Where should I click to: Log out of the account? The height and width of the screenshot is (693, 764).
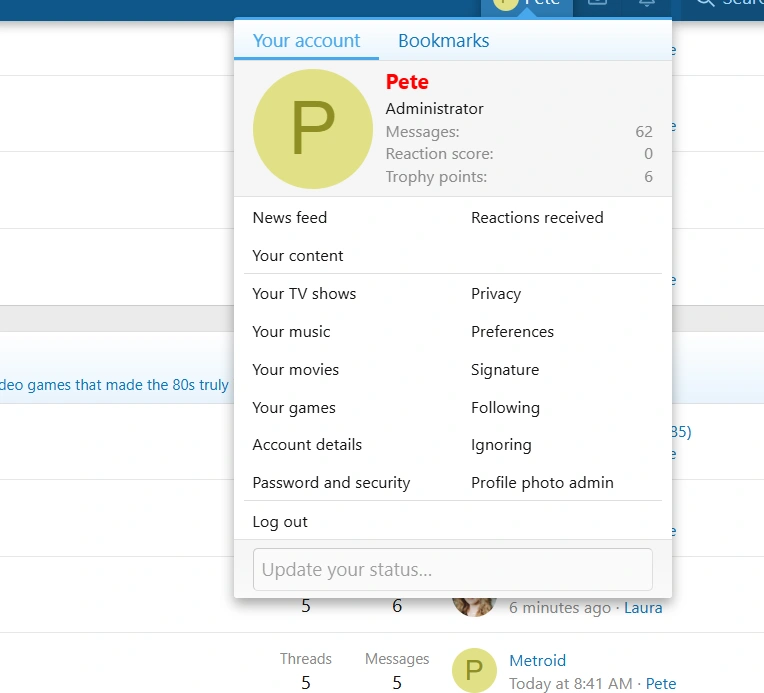tap(280, 522)
